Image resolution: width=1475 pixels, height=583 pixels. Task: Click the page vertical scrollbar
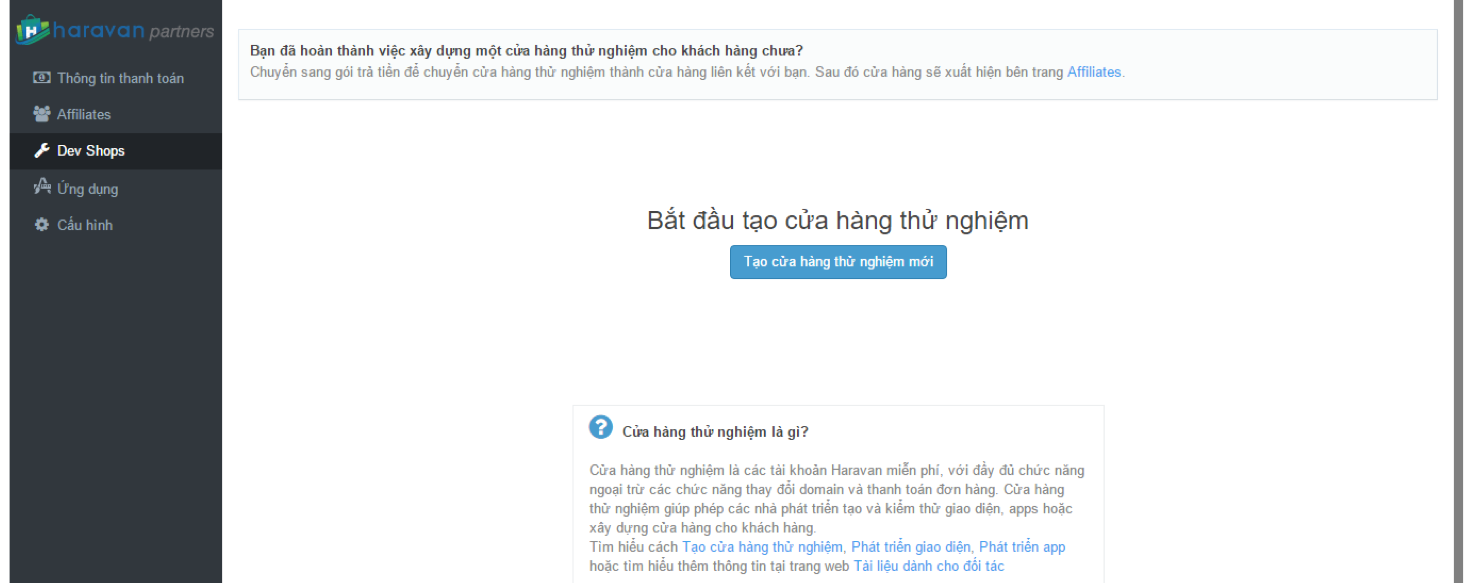1461,291
